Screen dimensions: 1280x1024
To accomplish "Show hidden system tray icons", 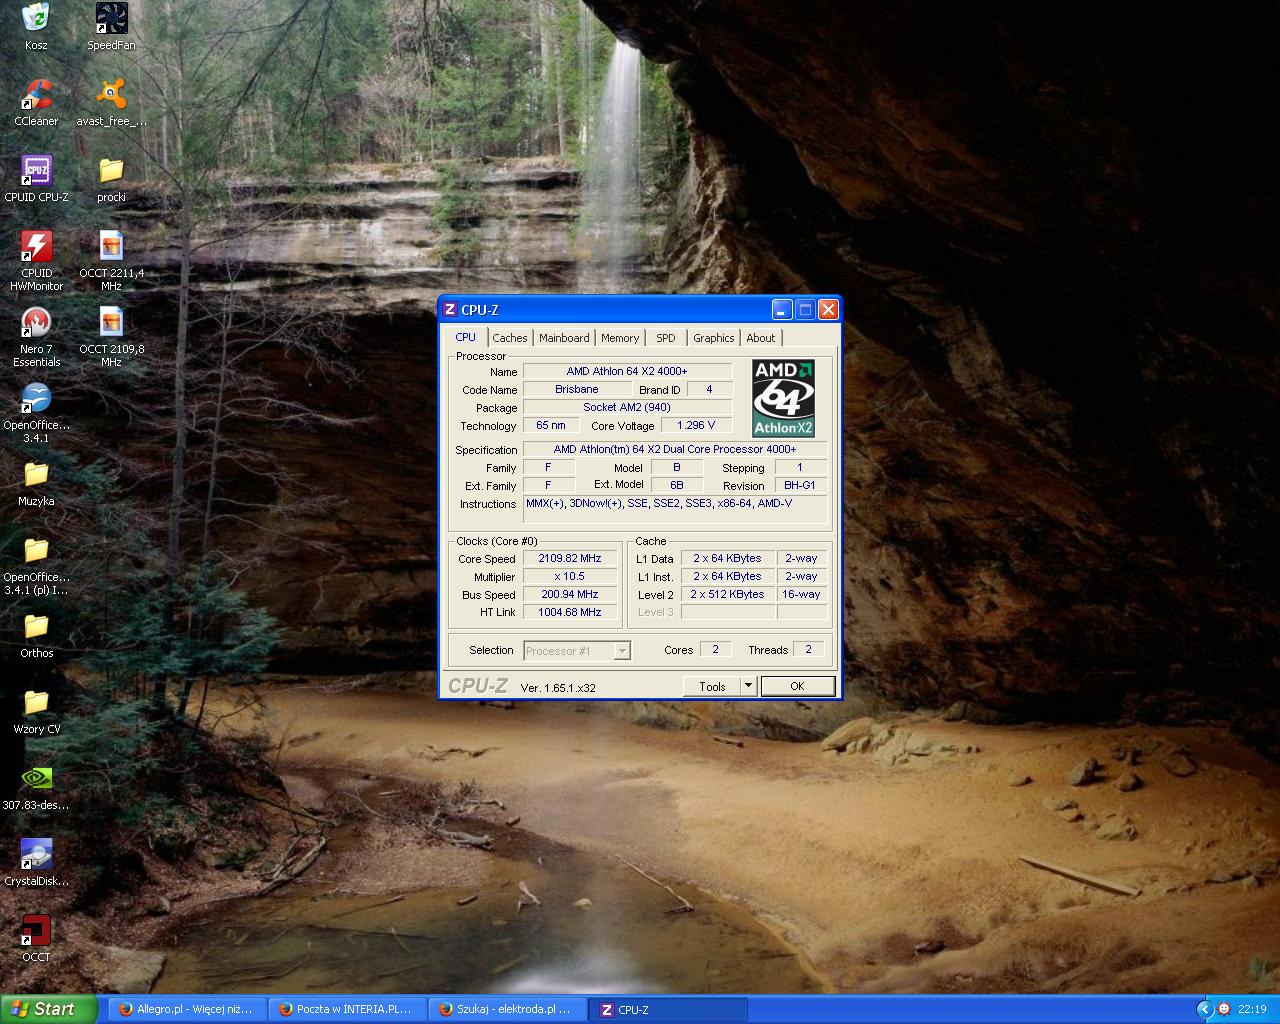I will [x=1205, y=1009].
